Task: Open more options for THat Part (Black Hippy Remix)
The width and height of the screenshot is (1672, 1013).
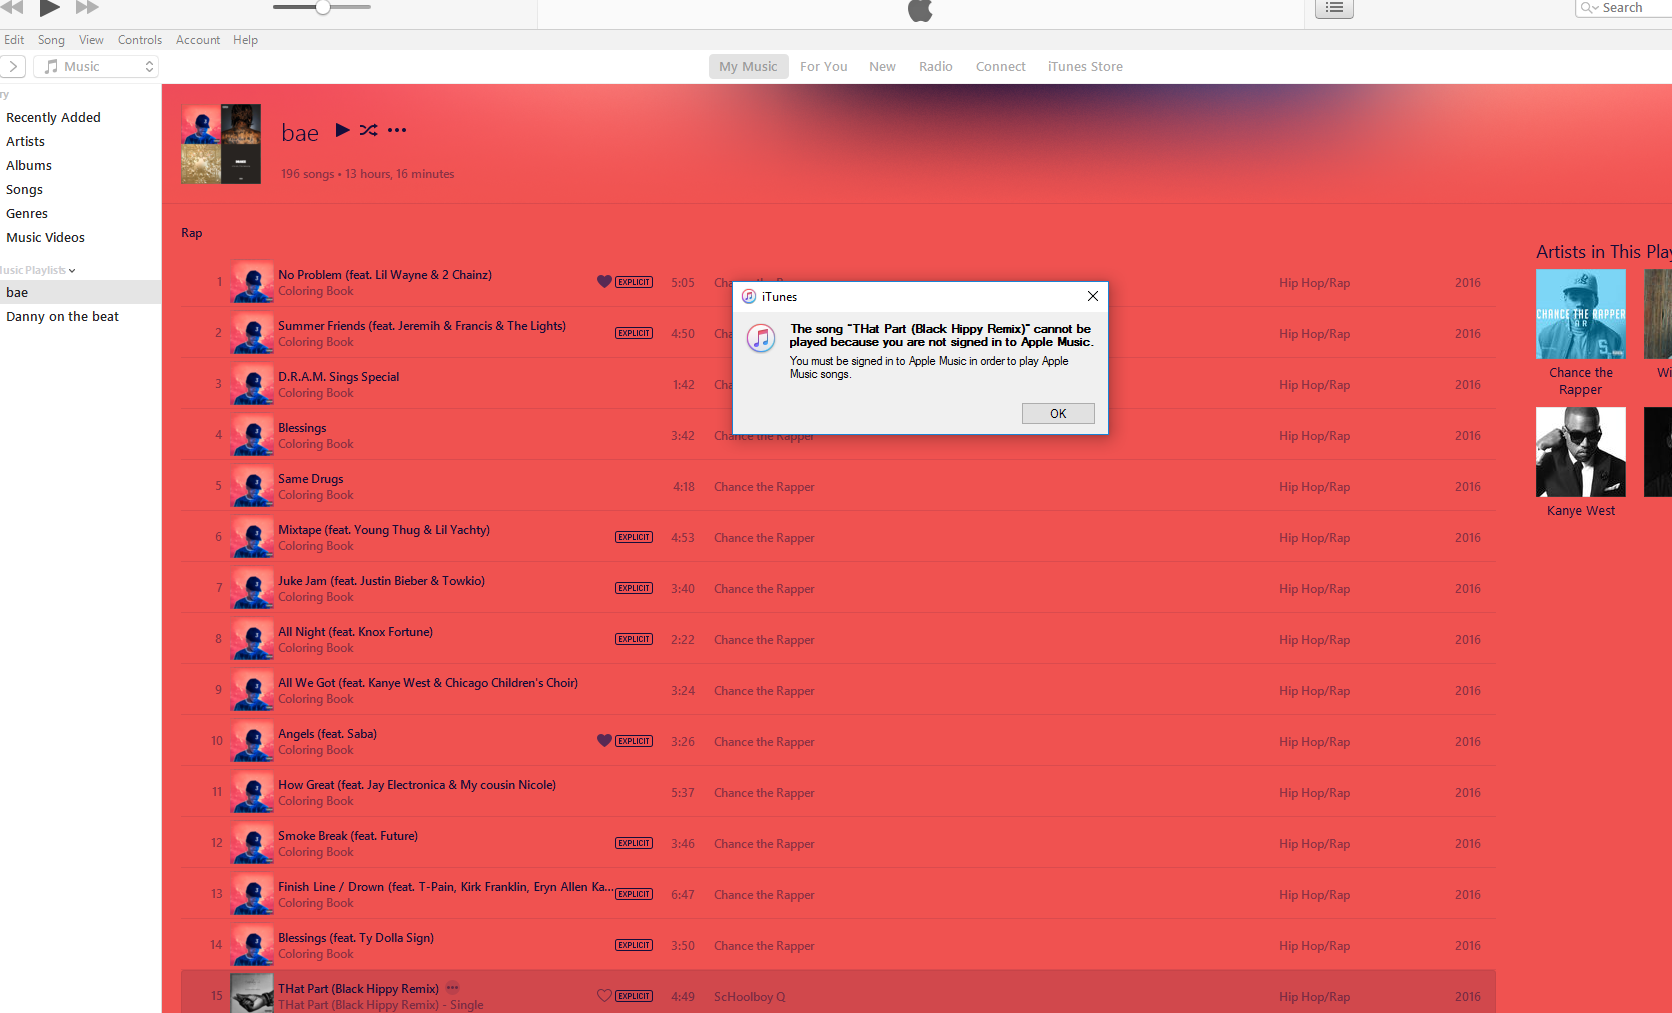Action: (453, 988)
